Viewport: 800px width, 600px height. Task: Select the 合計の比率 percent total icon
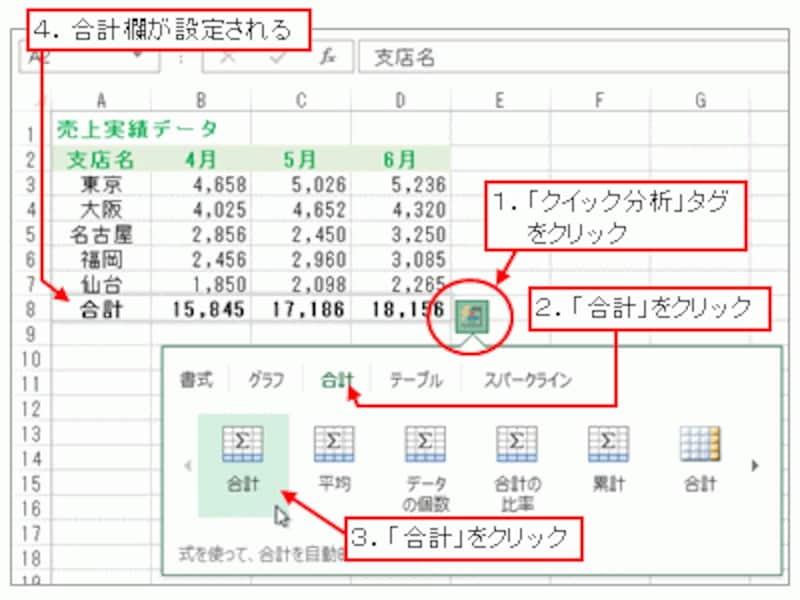(517, 444)
